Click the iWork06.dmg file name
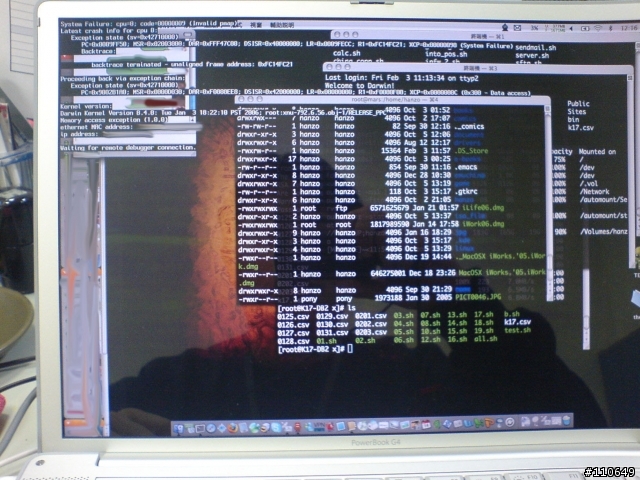 [483, 224]
